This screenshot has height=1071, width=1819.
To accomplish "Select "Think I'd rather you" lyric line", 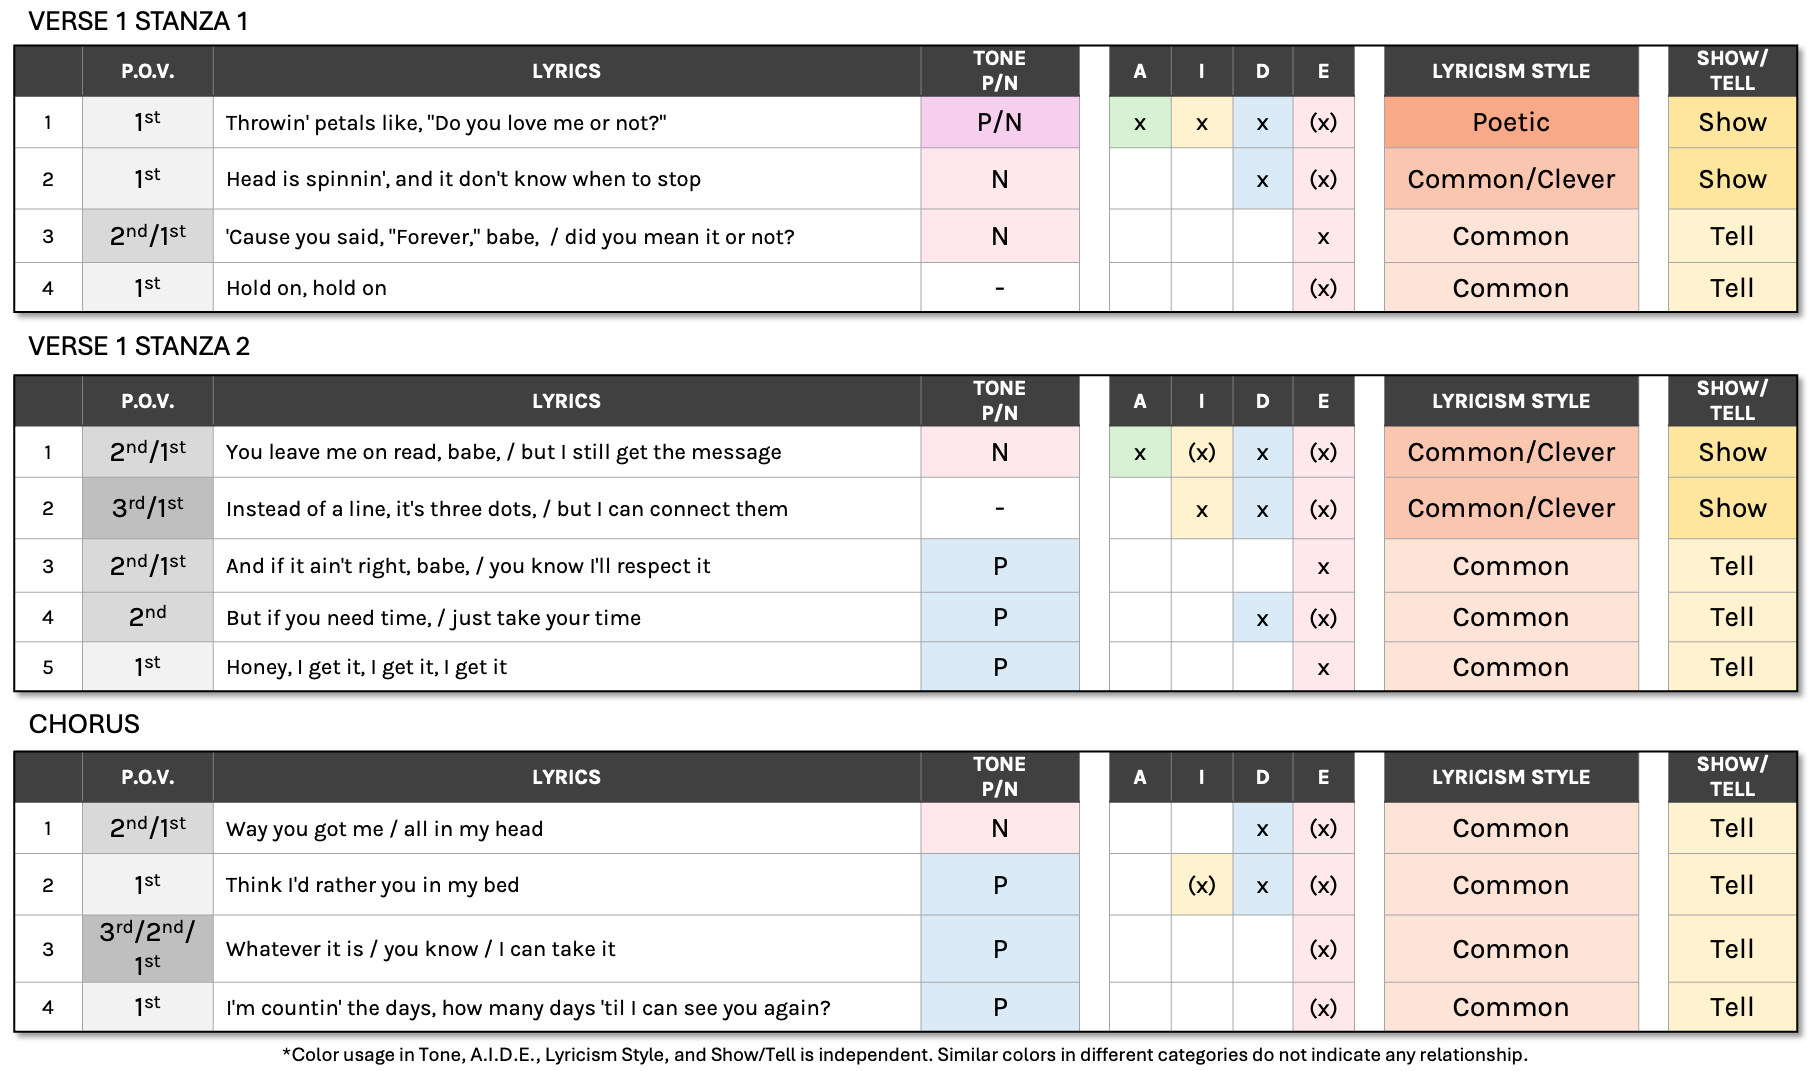I will tap(372, 885).
